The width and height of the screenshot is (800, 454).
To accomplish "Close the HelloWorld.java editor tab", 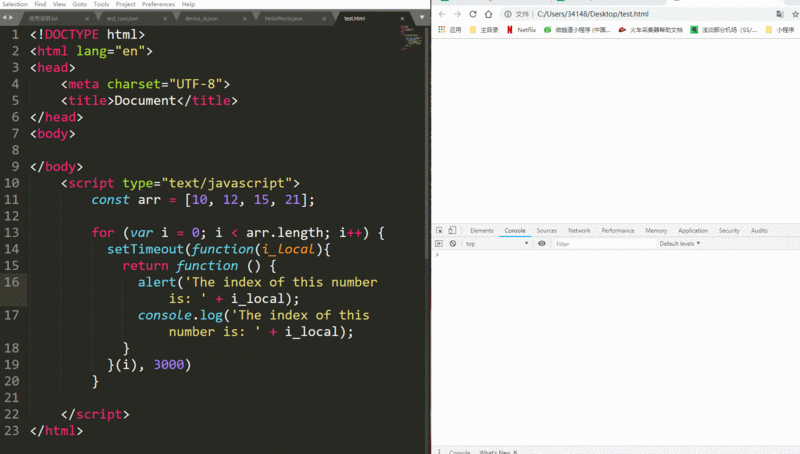I will 323,19.
